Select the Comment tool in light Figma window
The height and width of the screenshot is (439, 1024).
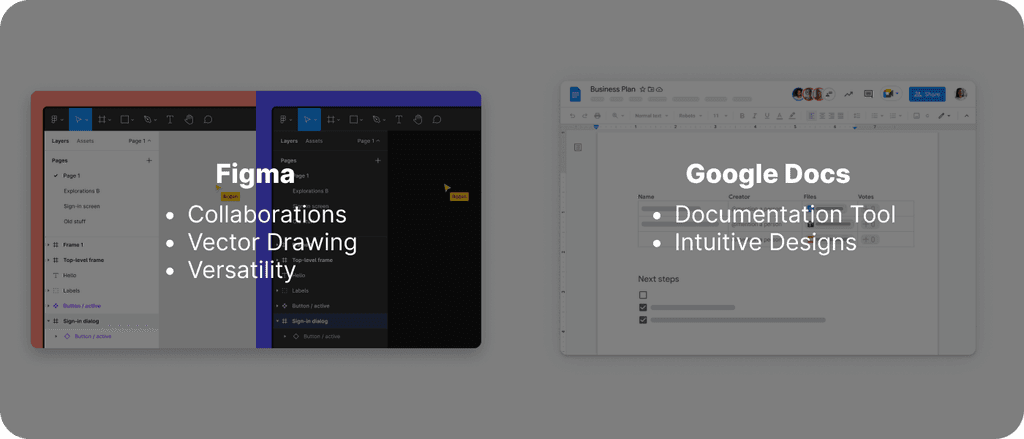[x=208, y=120]
